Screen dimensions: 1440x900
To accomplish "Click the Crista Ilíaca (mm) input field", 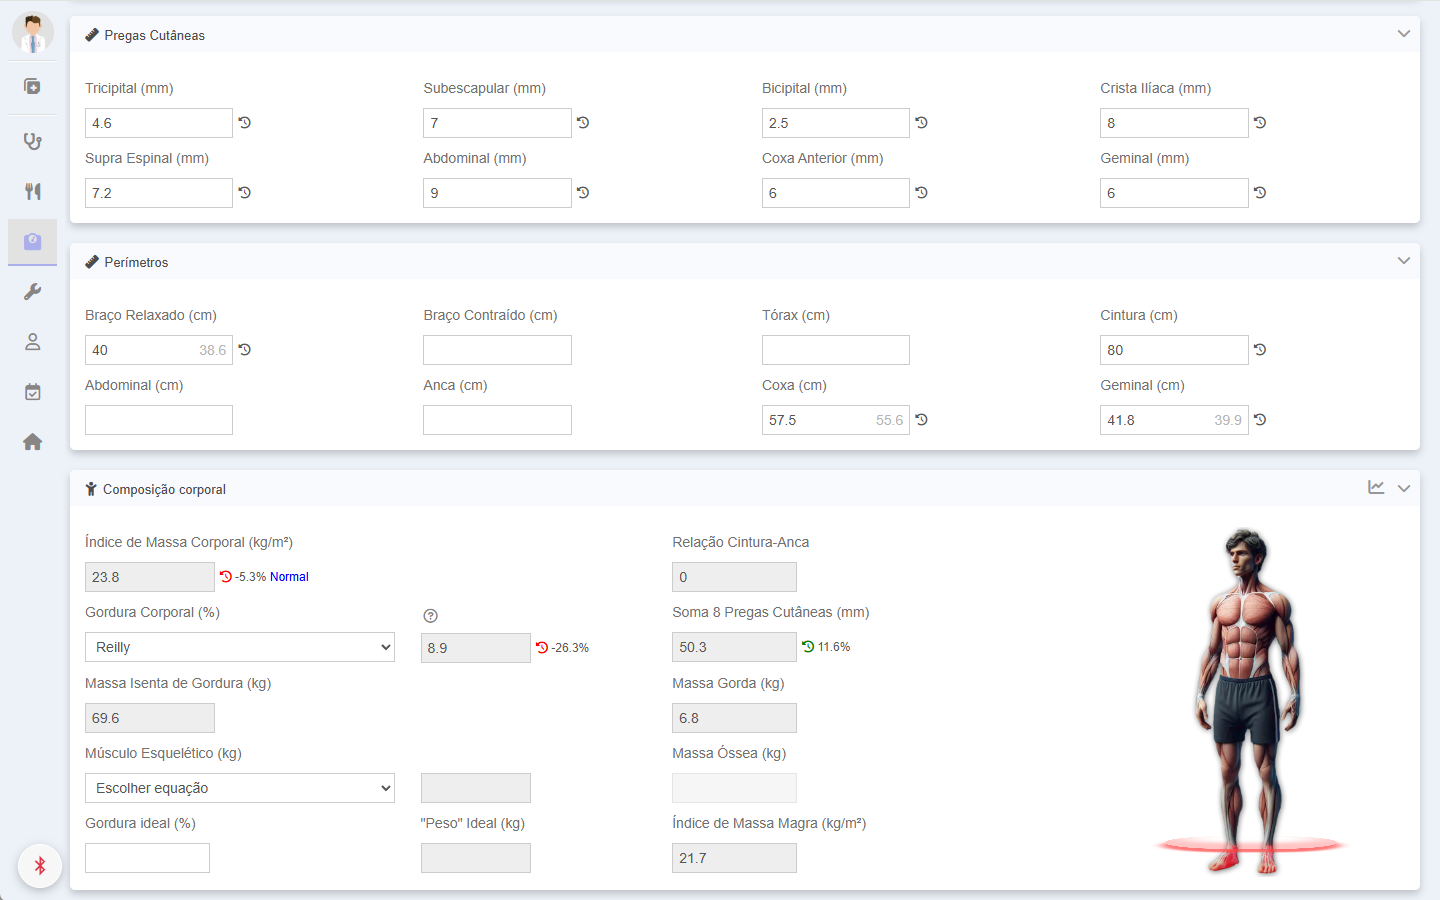I will [x=1174, y=123].
